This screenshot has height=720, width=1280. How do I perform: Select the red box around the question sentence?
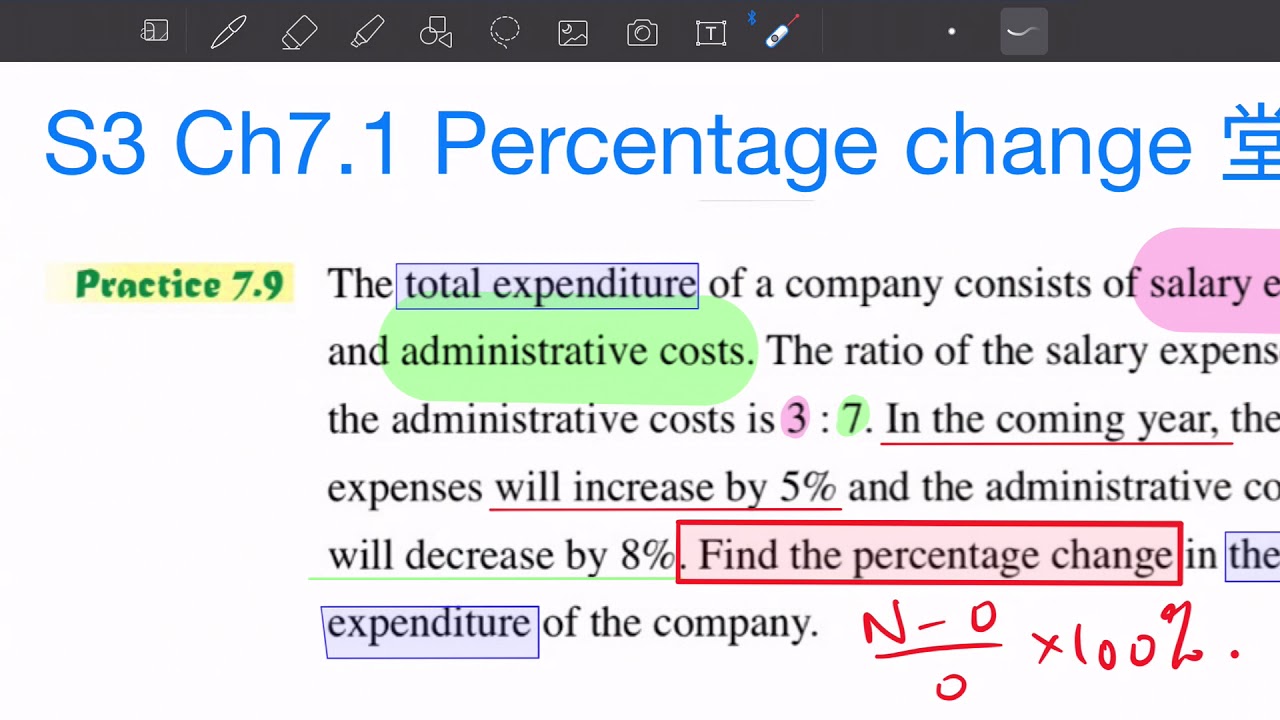point(929,555)
